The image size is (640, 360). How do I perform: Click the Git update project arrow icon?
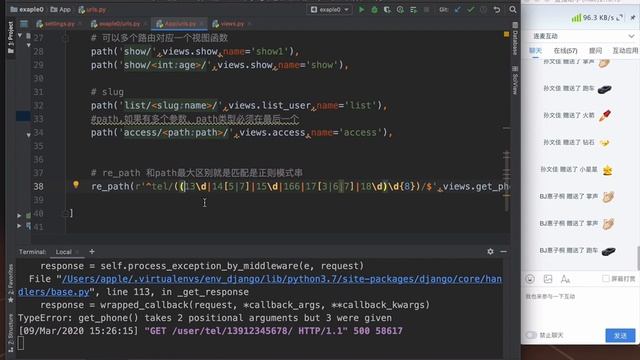458,9
